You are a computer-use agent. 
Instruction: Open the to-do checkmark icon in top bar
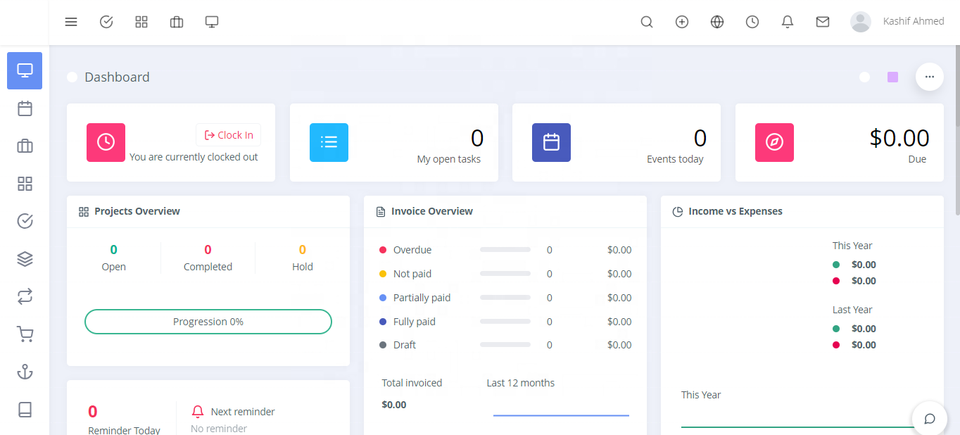pyautogui.click(x=106, y=22)
